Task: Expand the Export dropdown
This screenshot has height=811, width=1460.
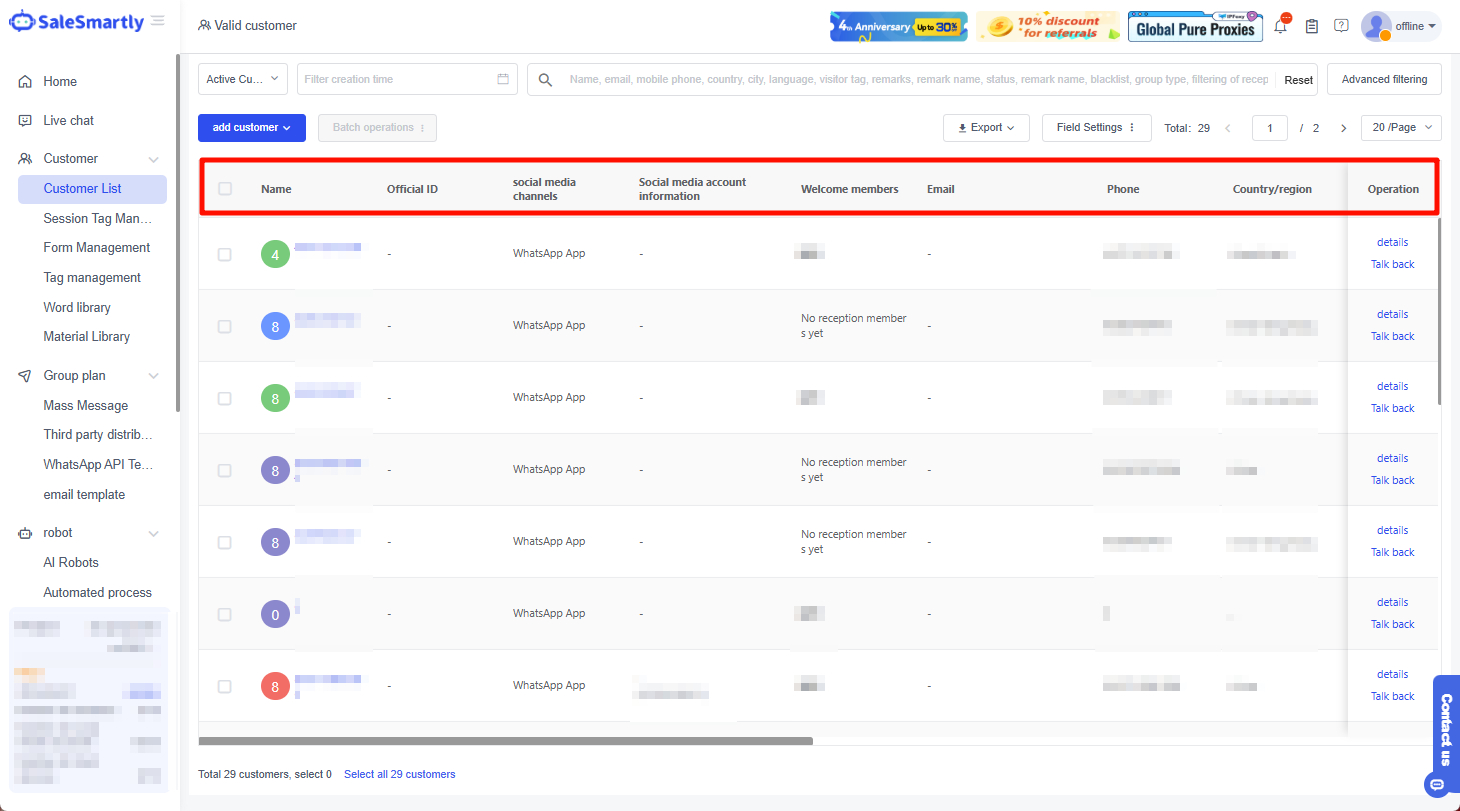Action: pos(985,128)
